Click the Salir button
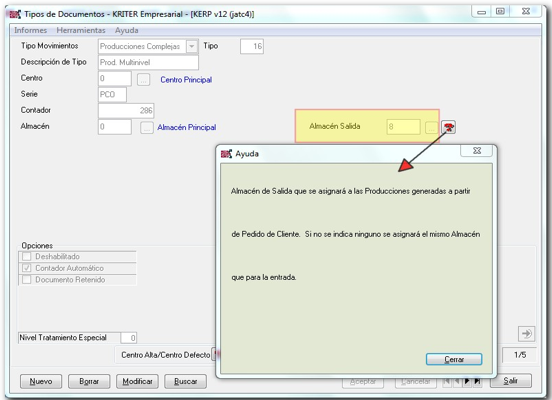The height and width of the screenshot is (400, 552). pos(510,381)
